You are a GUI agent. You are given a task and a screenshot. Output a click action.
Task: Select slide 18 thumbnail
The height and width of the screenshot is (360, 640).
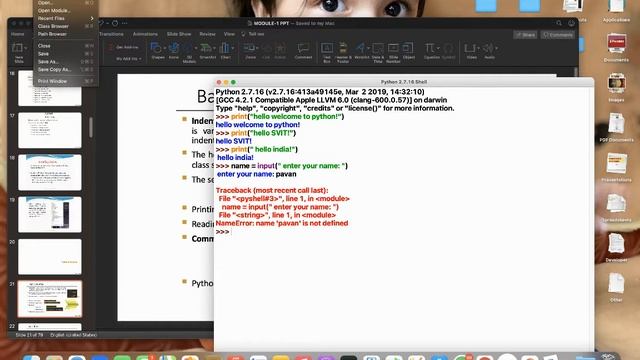(x=50, y=172)
